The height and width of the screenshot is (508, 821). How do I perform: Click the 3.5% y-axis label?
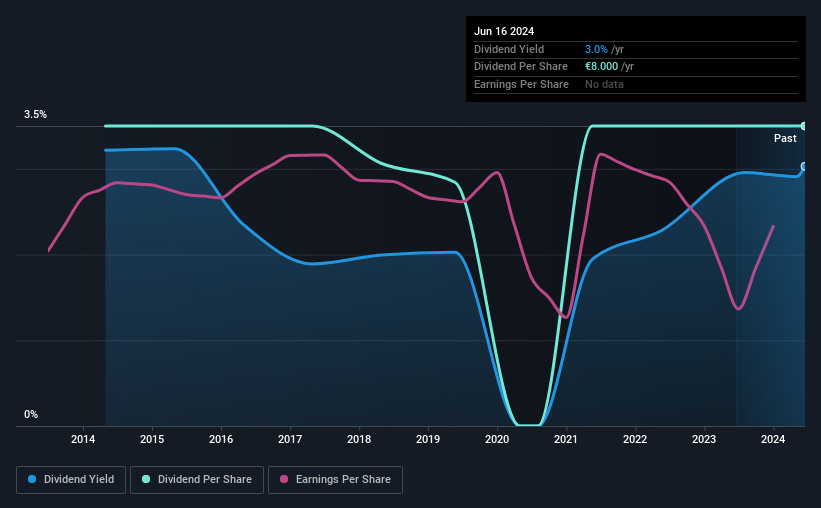click(35, 114)
